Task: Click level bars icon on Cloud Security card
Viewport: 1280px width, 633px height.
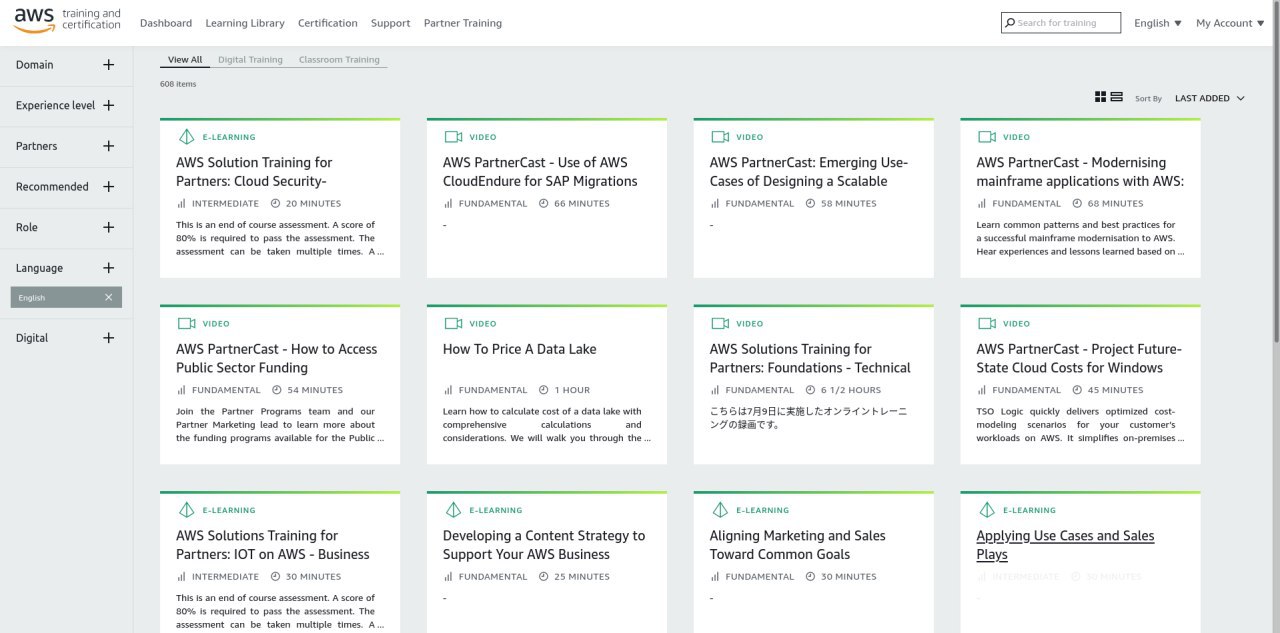Action: (x=181, y=203)
